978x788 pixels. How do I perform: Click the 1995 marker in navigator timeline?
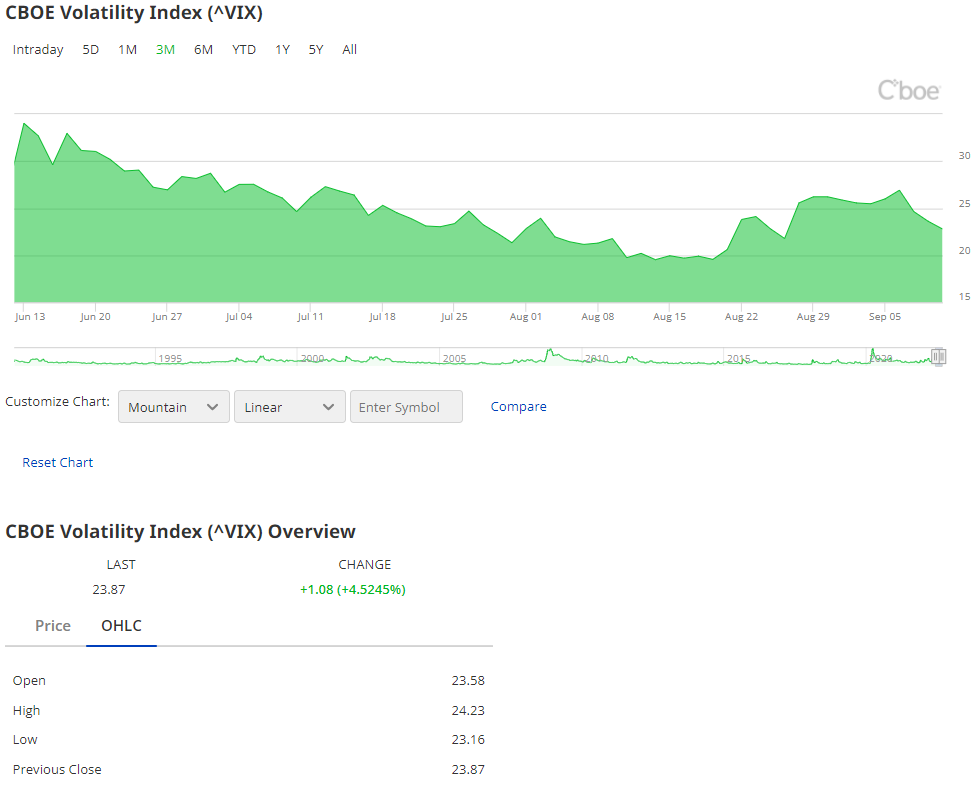170,359
